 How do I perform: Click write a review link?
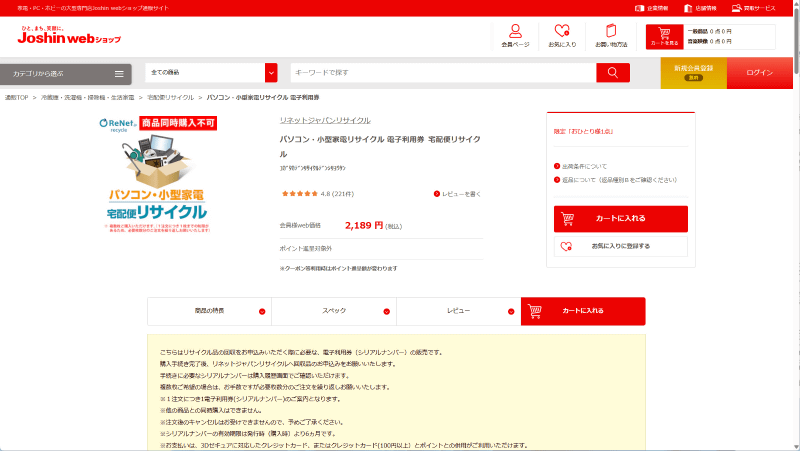[x=457, y=194]
